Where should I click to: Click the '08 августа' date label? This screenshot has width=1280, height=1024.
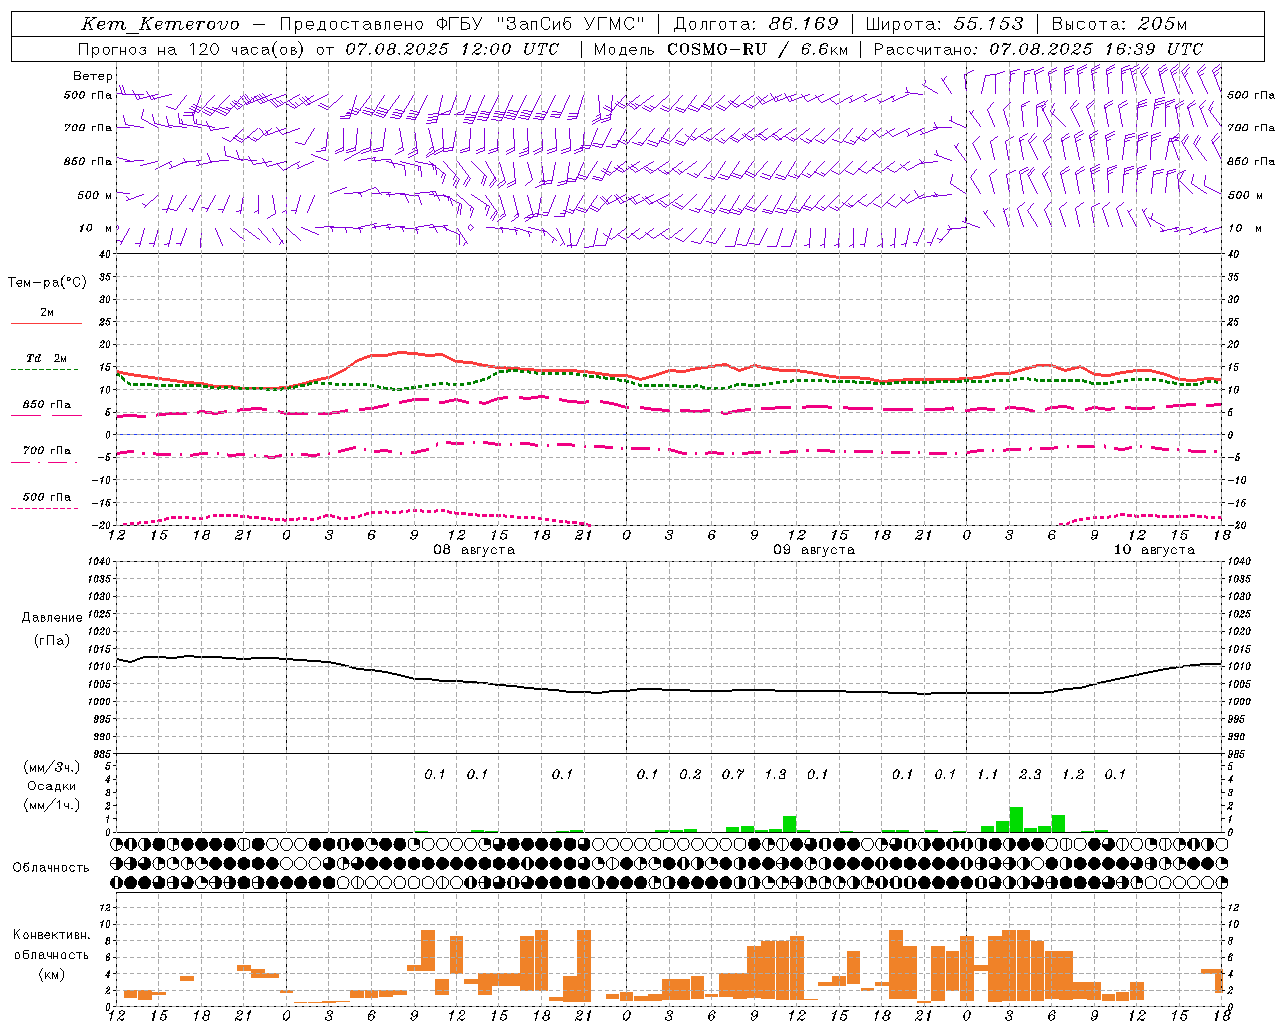coord(474,550)
